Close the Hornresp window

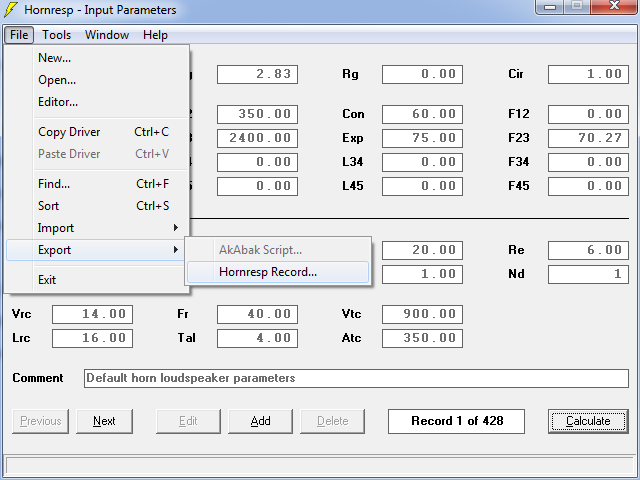[x=614, y=6]
